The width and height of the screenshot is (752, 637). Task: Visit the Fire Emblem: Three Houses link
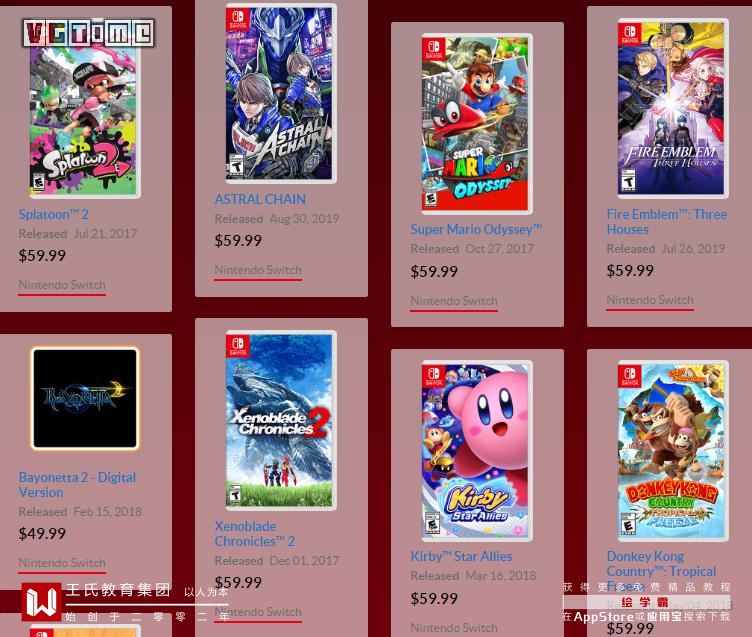[x=667, y=222]
